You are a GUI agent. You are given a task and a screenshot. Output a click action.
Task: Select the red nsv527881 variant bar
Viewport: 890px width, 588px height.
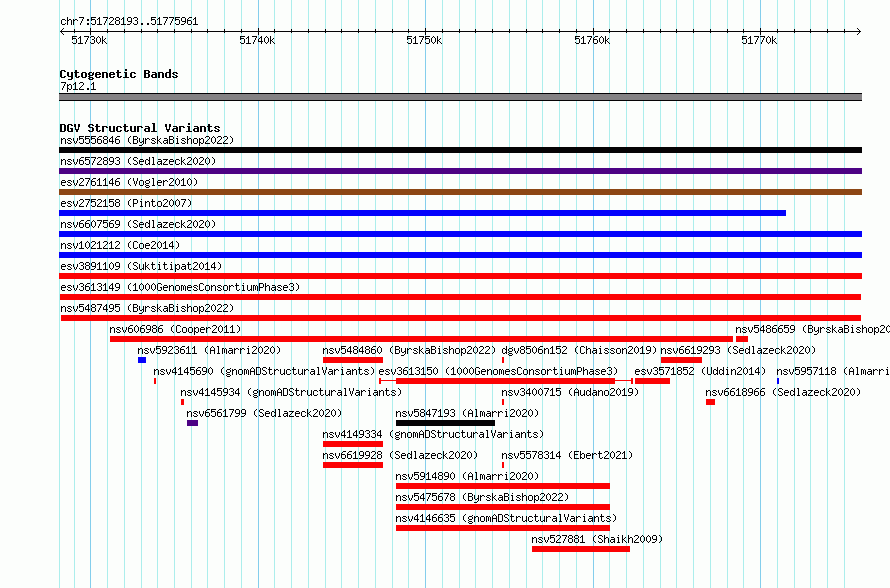point(581,549)
